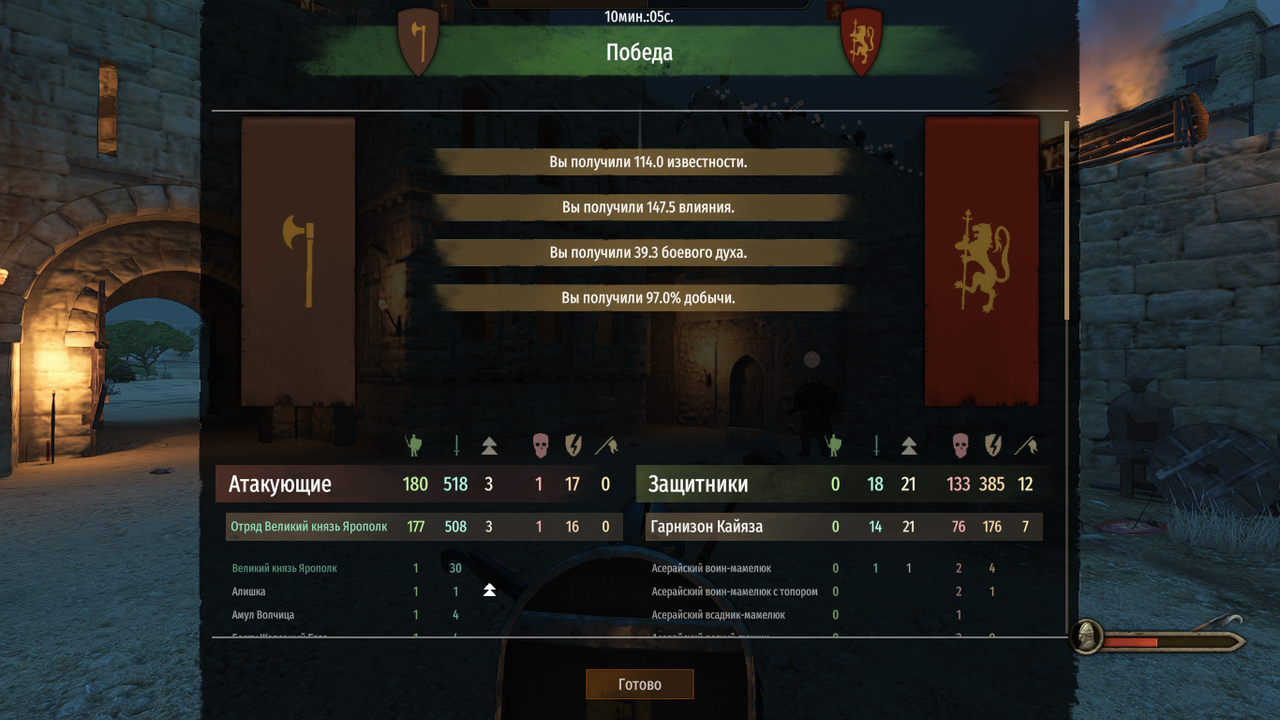
Task: Click the defenders' routed flag-axe icon
Action: click(x=1025, y=446)
